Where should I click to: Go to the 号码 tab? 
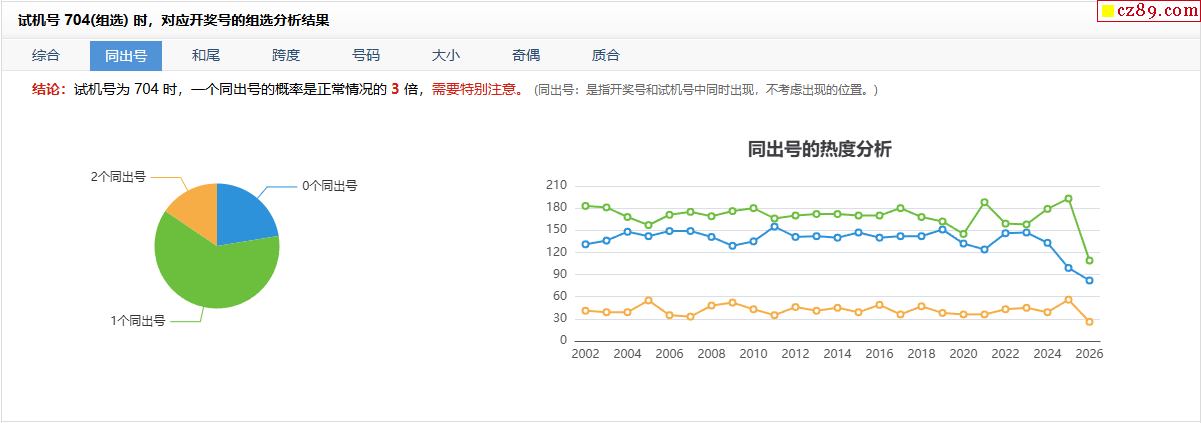(x=366, y=56)
